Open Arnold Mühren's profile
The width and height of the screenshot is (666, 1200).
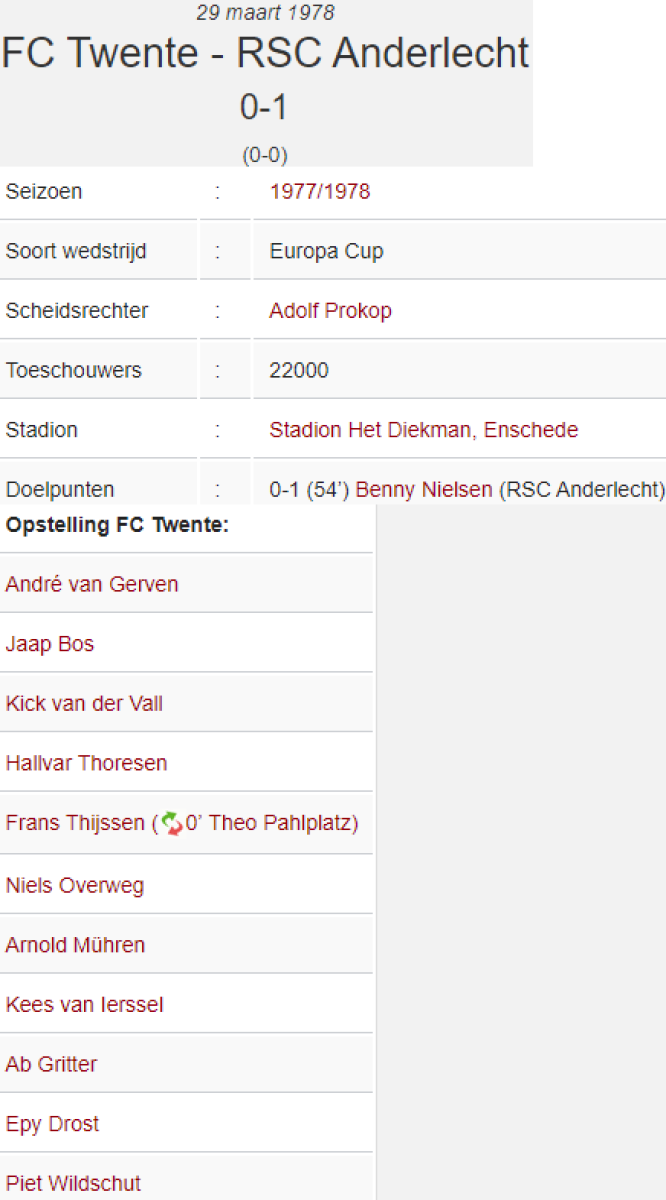(x=75, y=945)
